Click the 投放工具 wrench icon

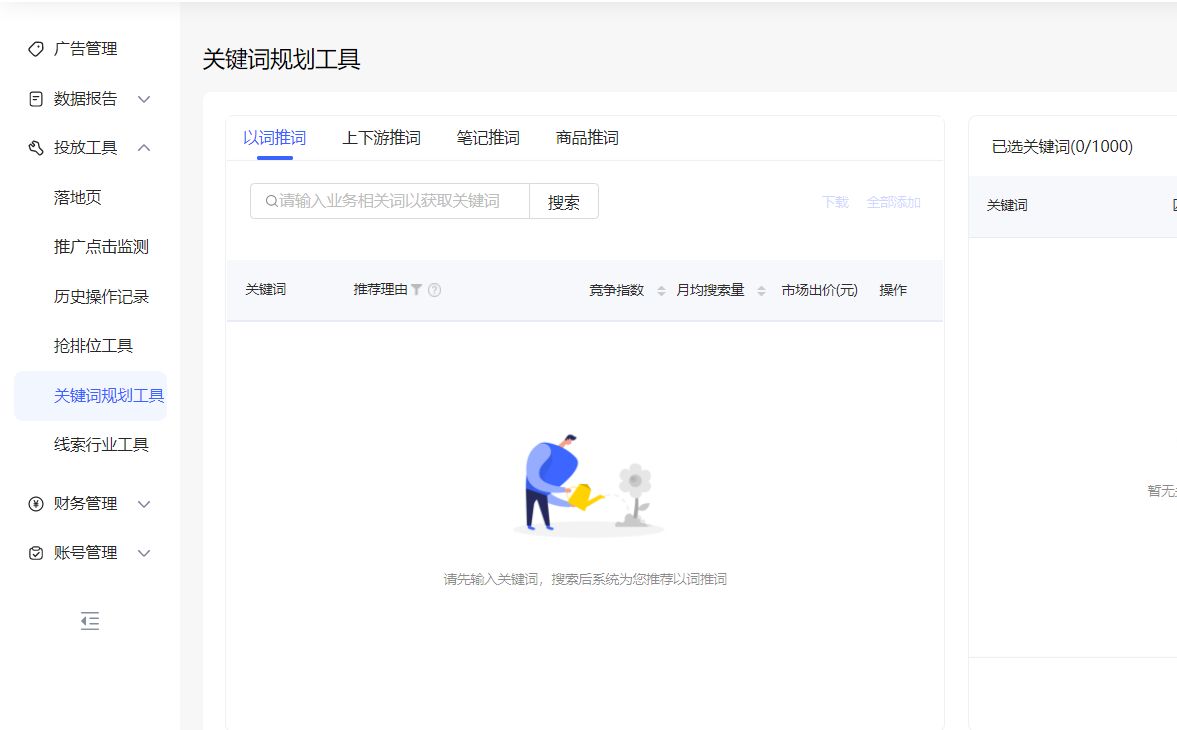[36, 148]
